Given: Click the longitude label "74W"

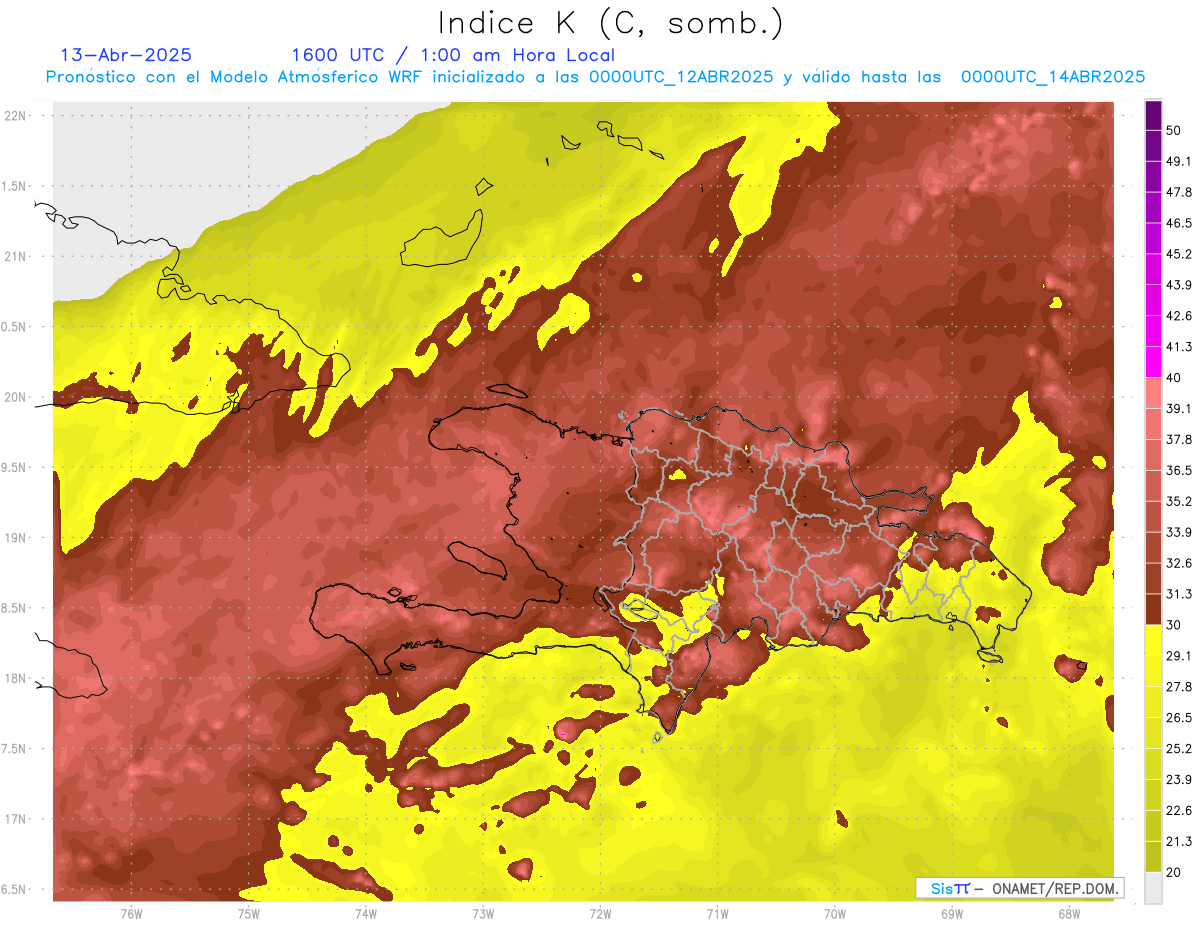Looking at the screenshot, I should coord(366,913).
